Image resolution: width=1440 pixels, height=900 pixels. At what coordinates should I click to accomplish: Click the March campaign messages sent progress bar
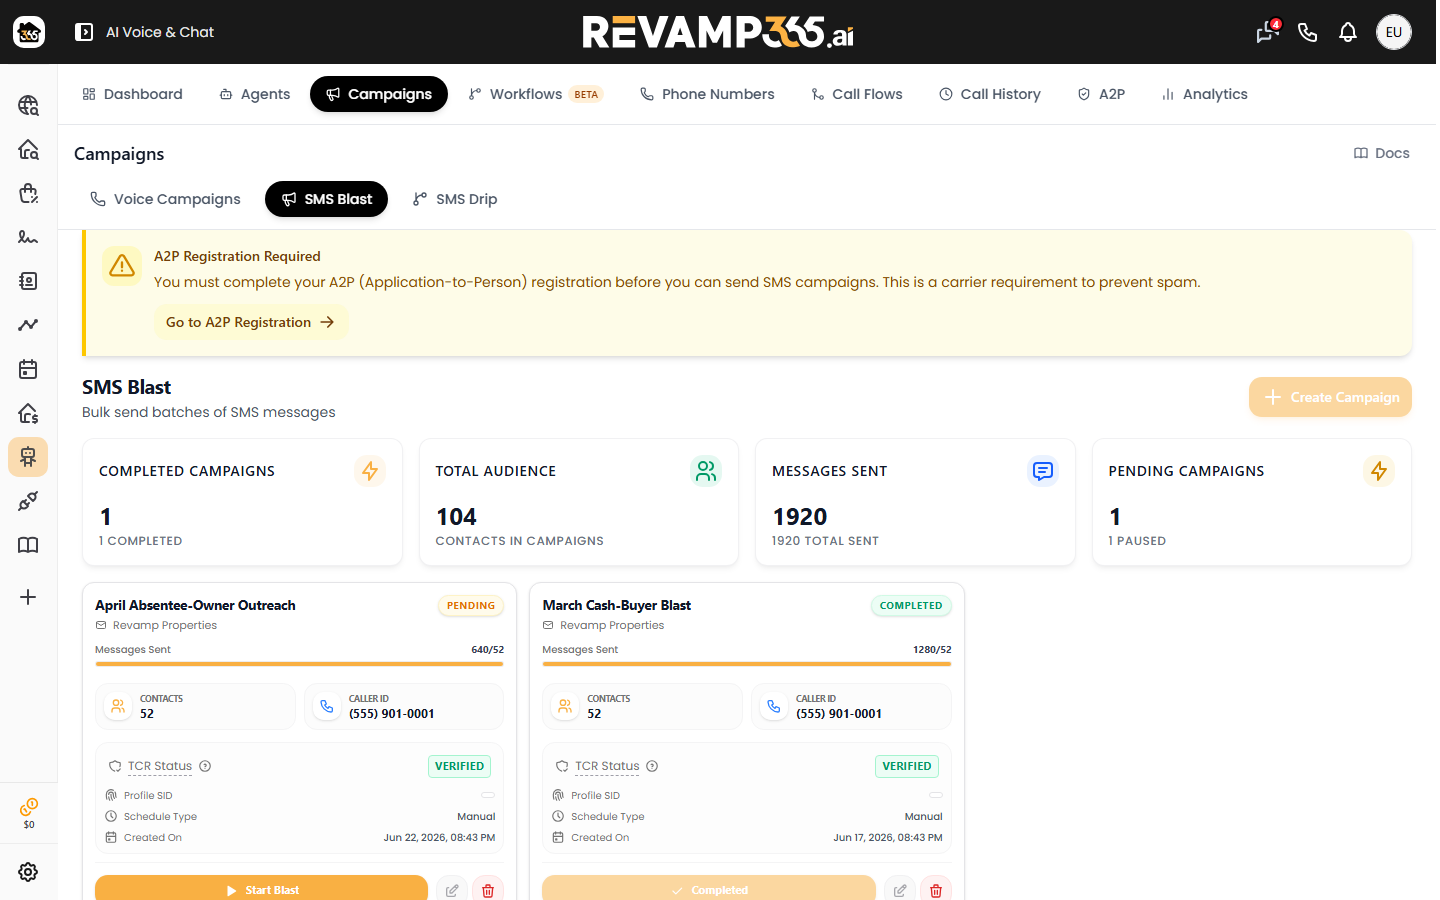[x=747, y=664]
